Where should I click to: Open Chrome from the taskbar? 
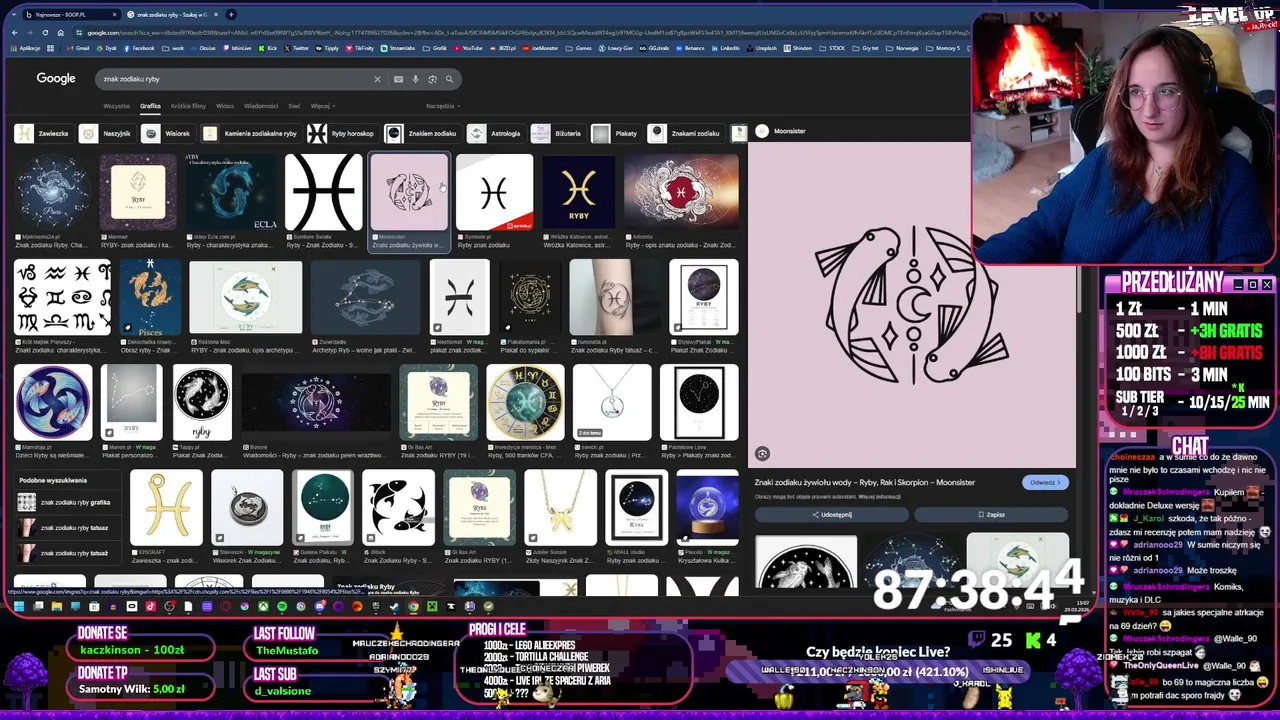click(413, 606)
